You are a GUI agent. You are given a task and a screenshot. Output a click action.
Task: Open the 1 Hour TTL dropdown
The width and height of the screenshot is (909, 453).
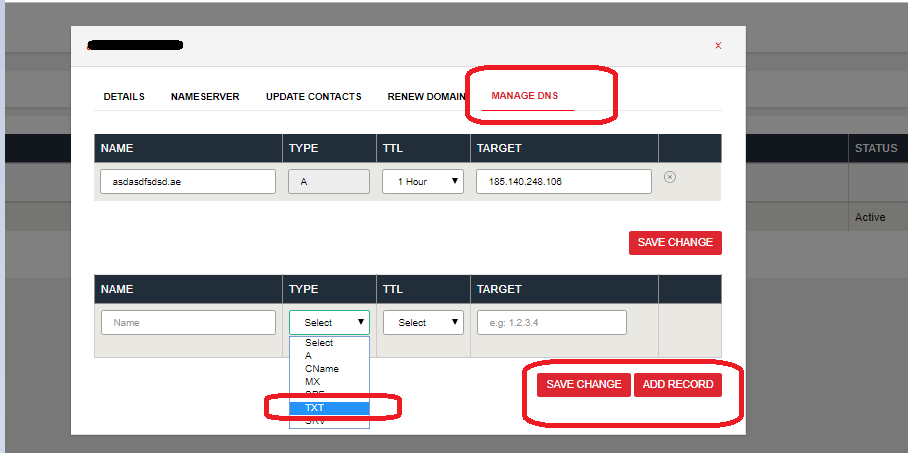click(x=423, y=182)
